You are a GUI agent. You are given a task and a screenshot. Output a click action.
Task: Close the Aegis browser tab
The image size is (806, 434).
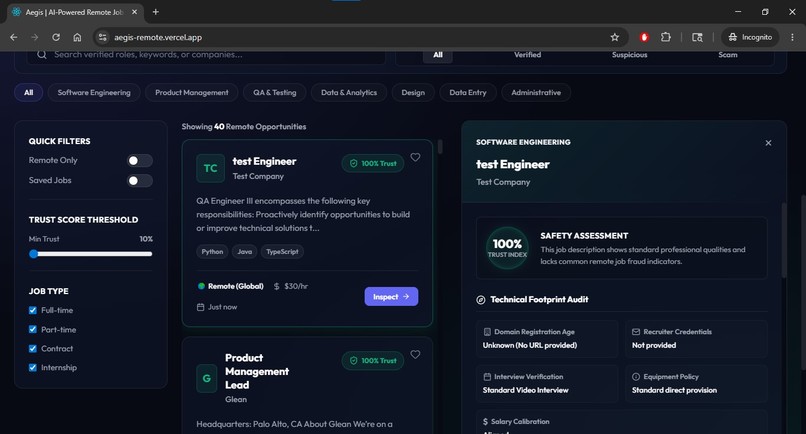[x=134, y=12]
